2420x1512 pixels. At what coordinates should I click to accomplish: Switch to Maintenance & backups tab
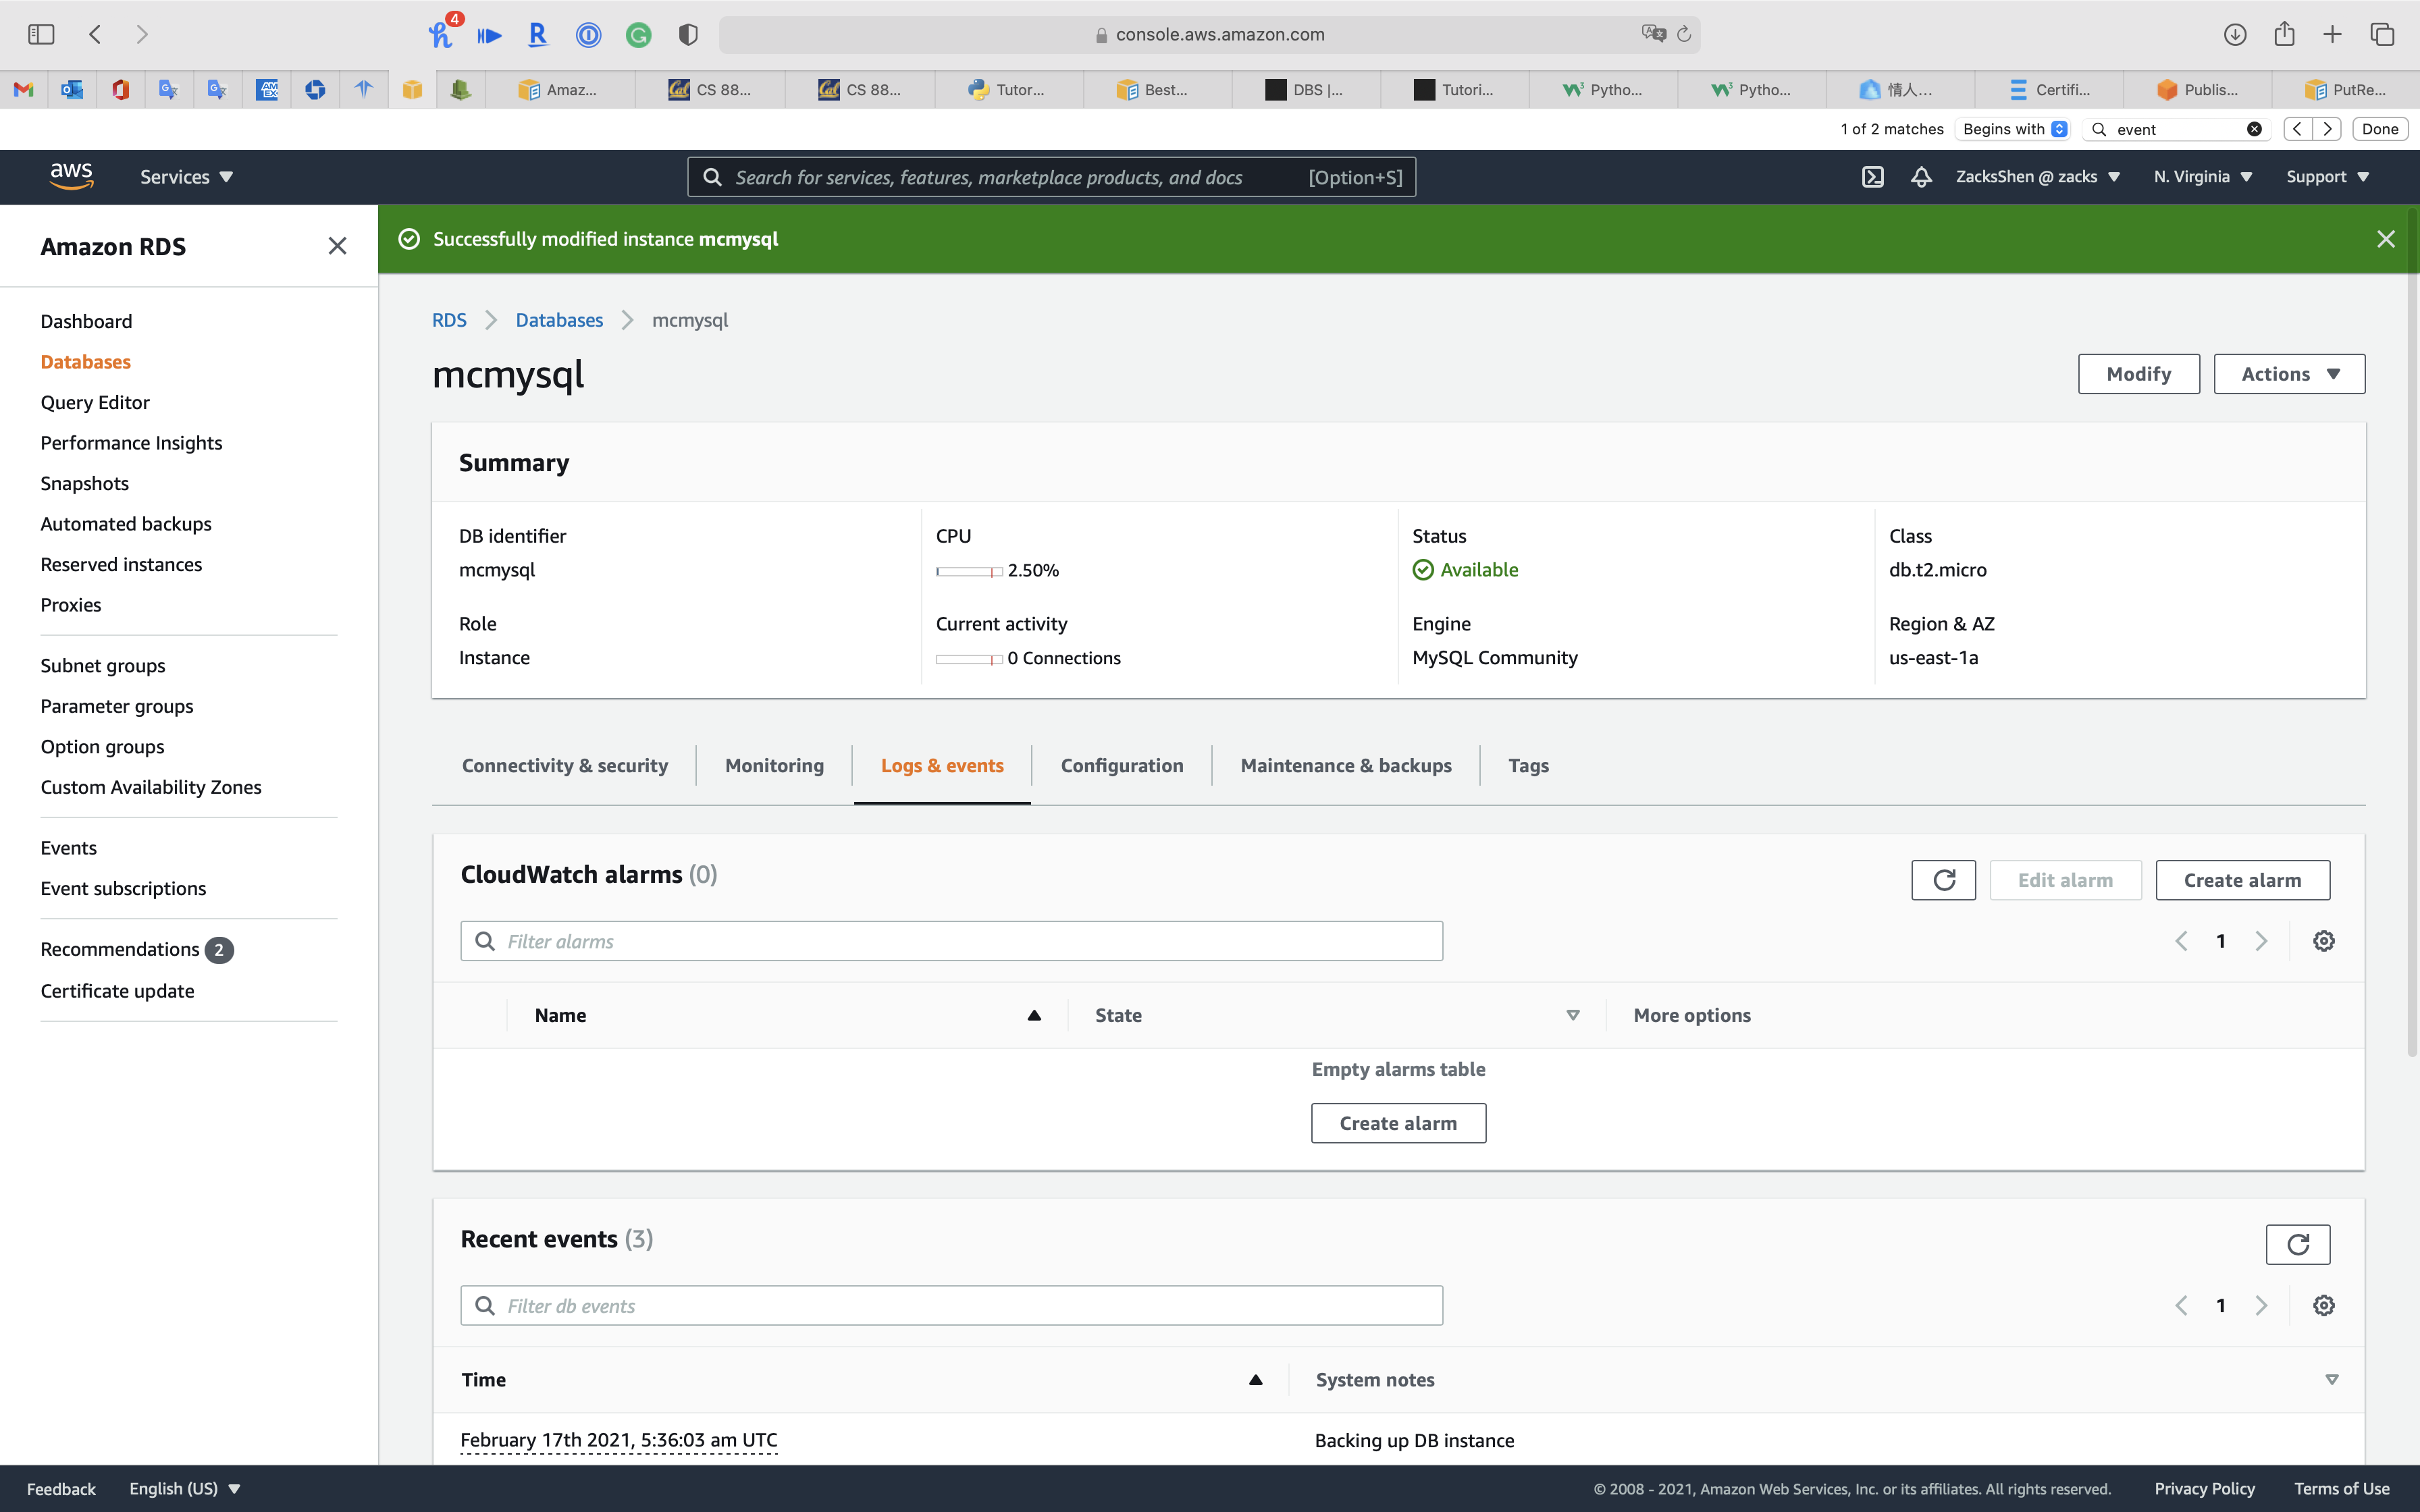(x=1345, y=765)
